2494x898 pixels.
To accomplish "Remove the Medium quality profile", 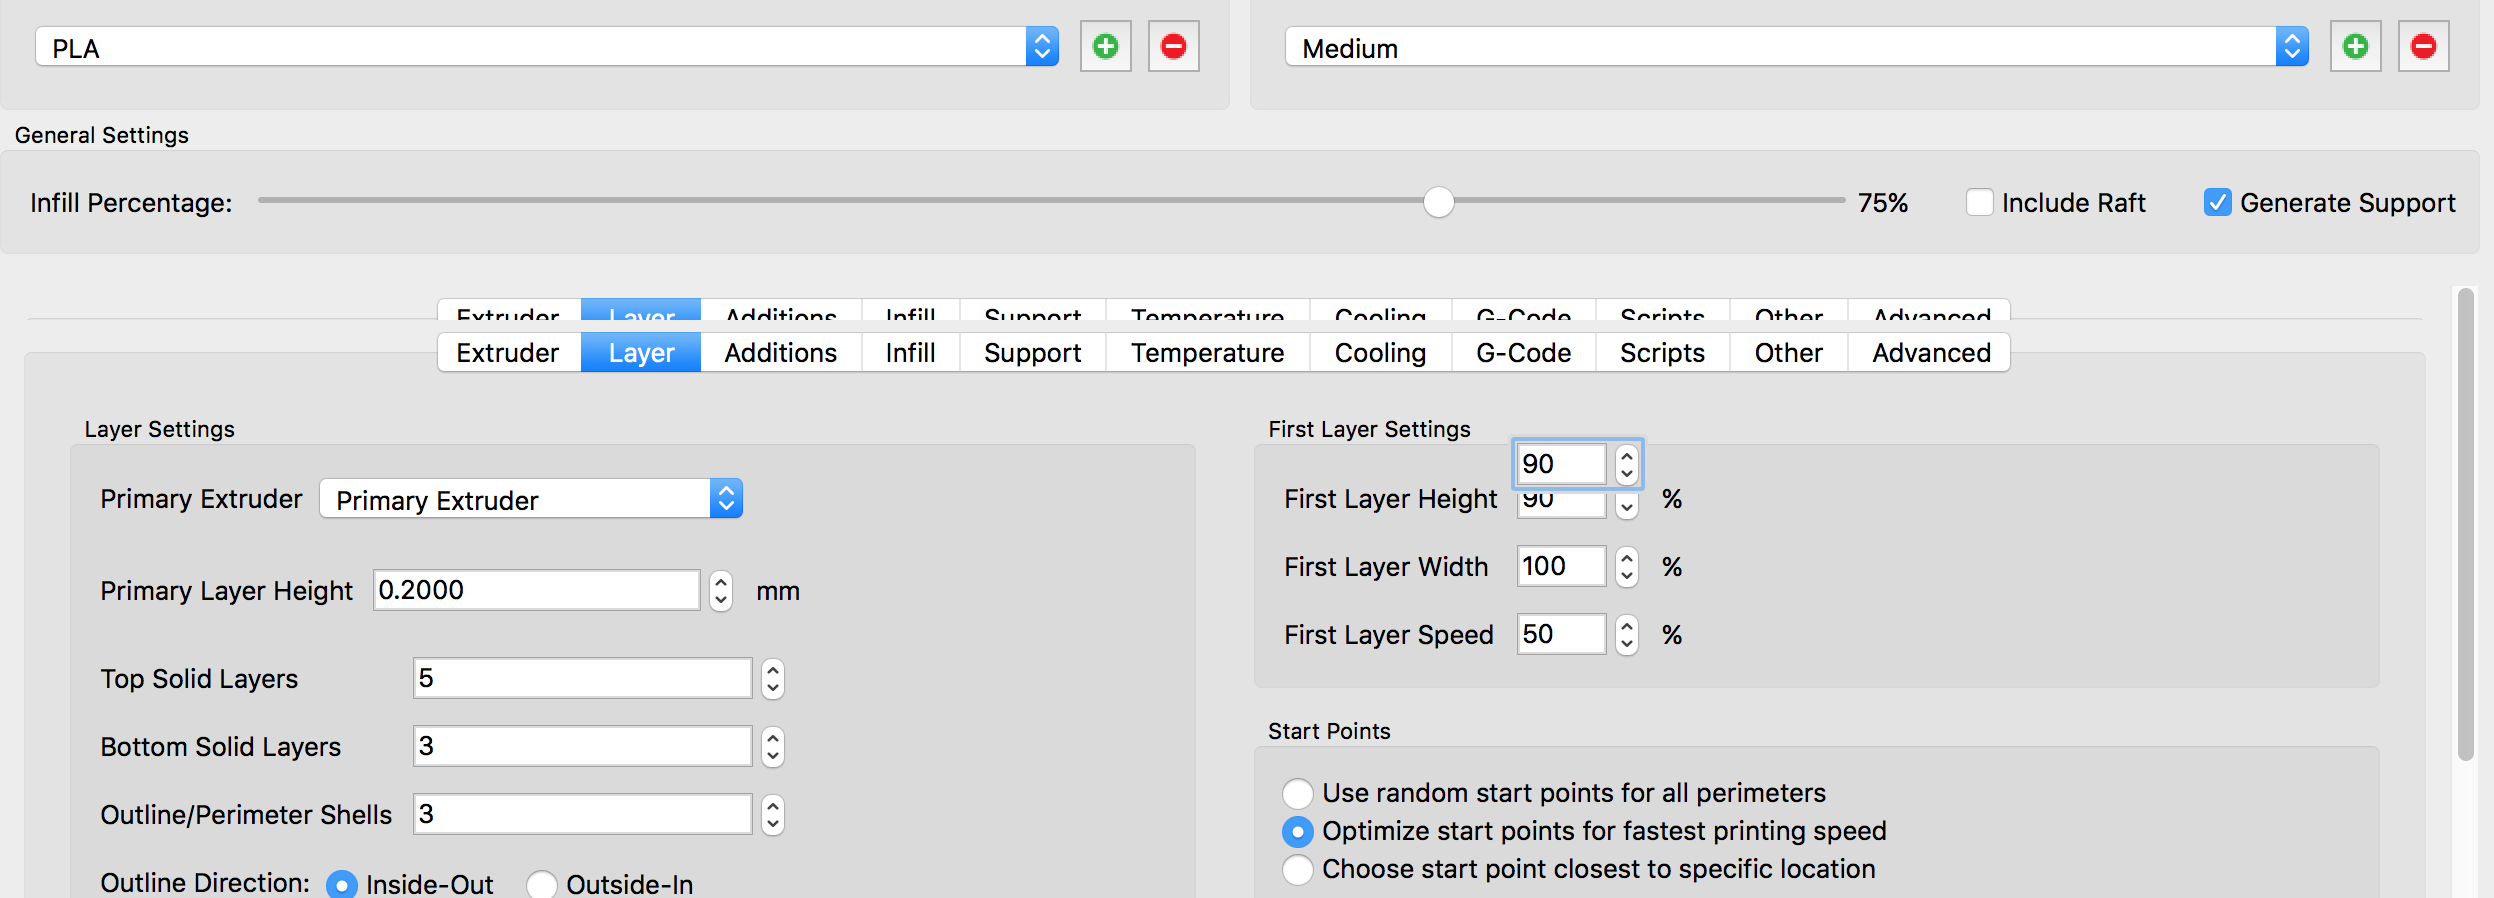I will pyautogui.click(x=2423, y=46).
